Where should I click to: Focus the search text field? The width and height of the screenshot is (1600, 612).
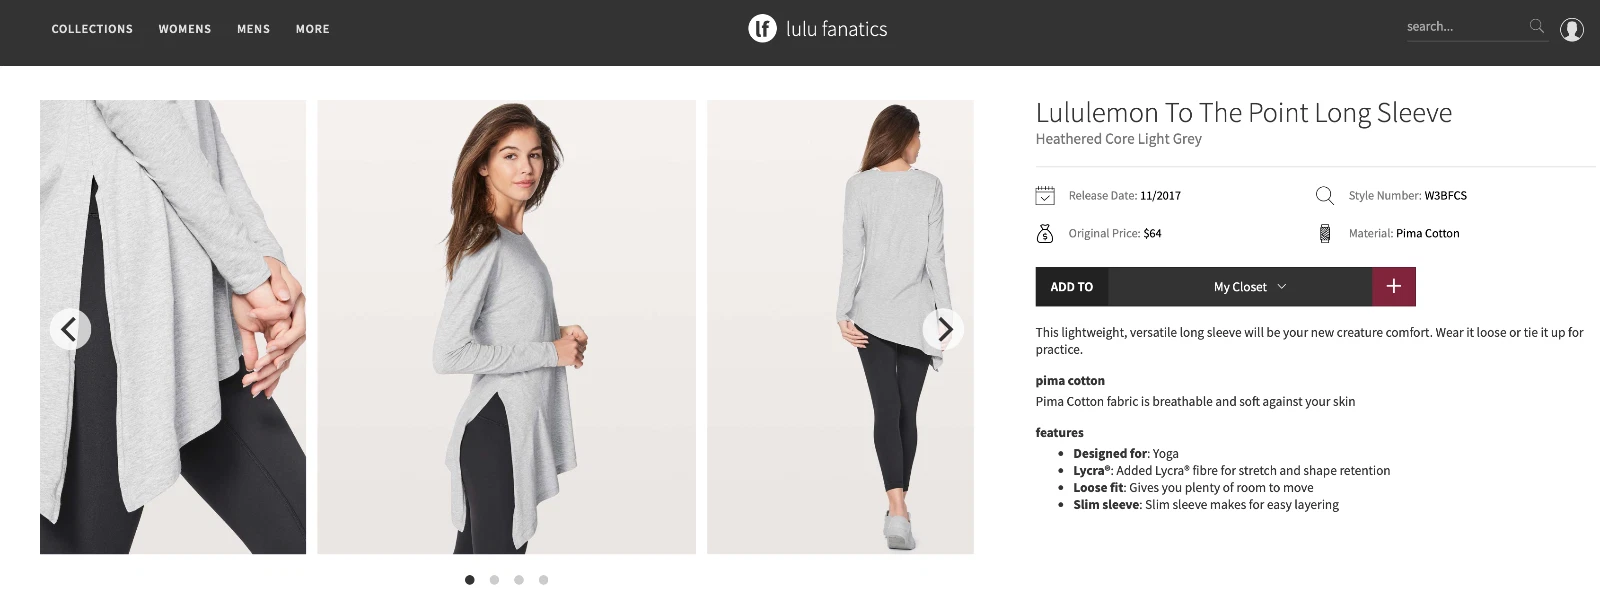tap(1464, 27)
